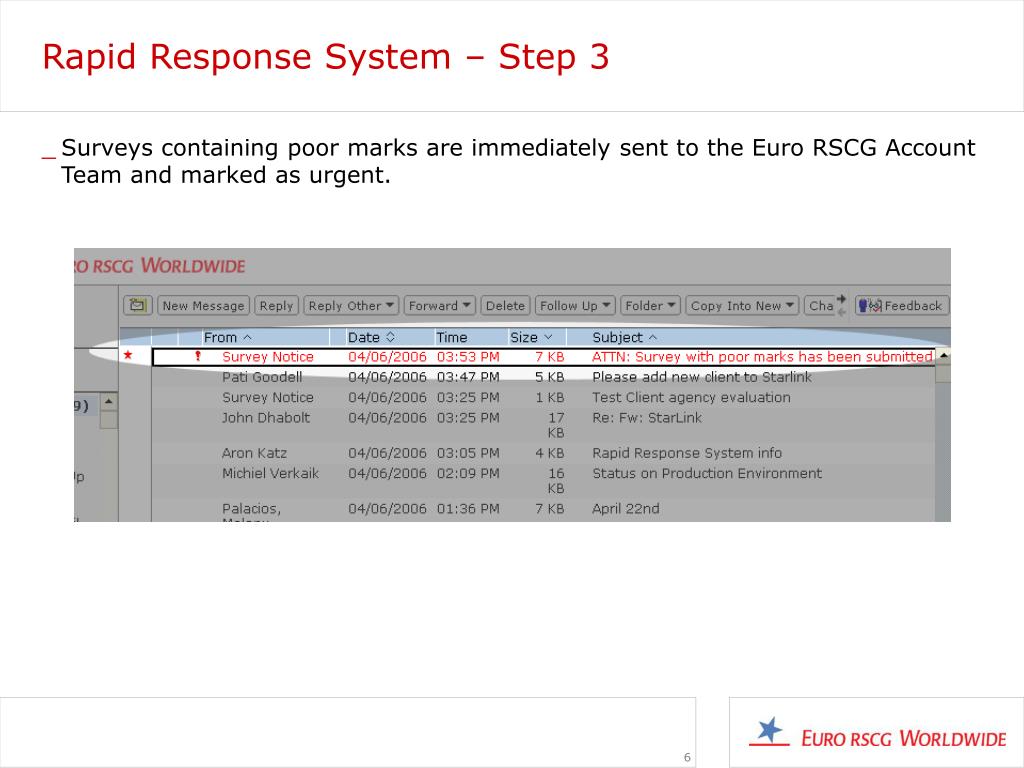
Task: Click the Time column header
Action: (x=451, y=338)
